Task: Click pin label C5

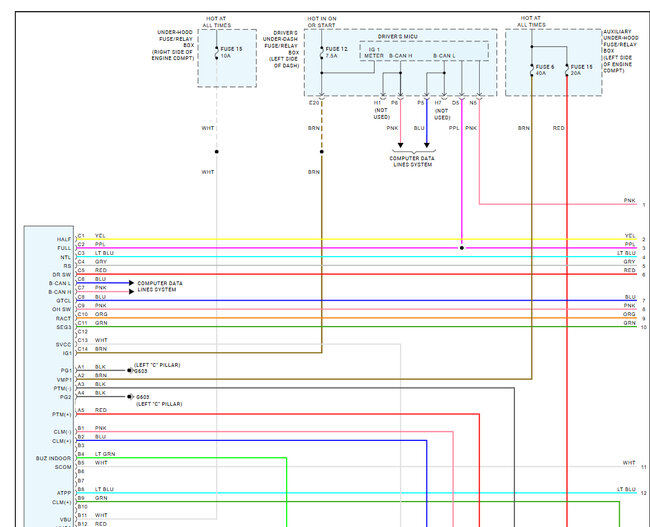Action: pyautogui.click(x=81, y=270)
